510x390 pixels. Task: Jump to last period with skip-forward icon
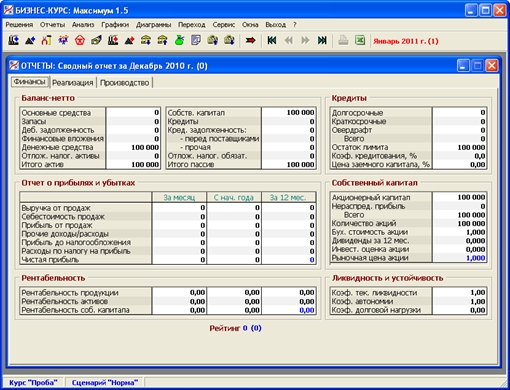322,41
